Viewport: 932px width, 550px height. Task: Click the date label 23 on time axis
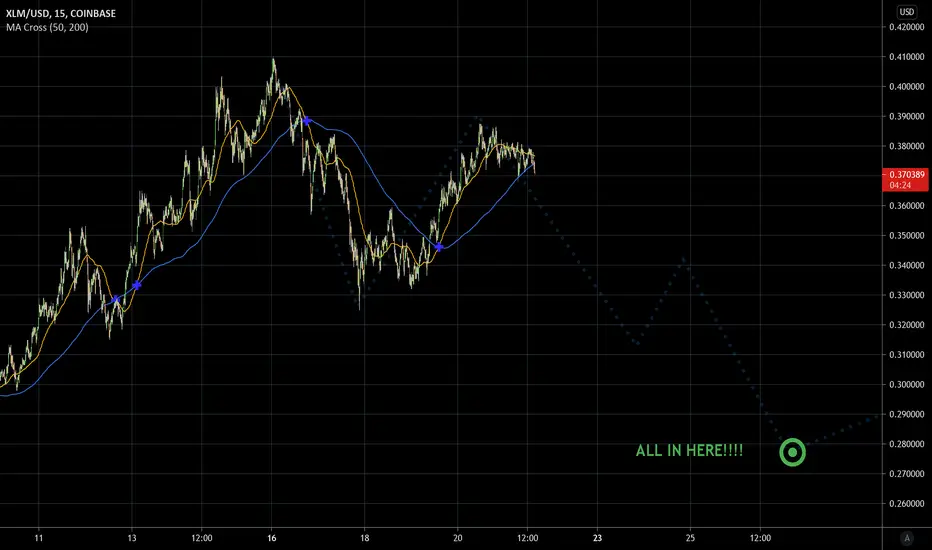click(x=597, y=538)
